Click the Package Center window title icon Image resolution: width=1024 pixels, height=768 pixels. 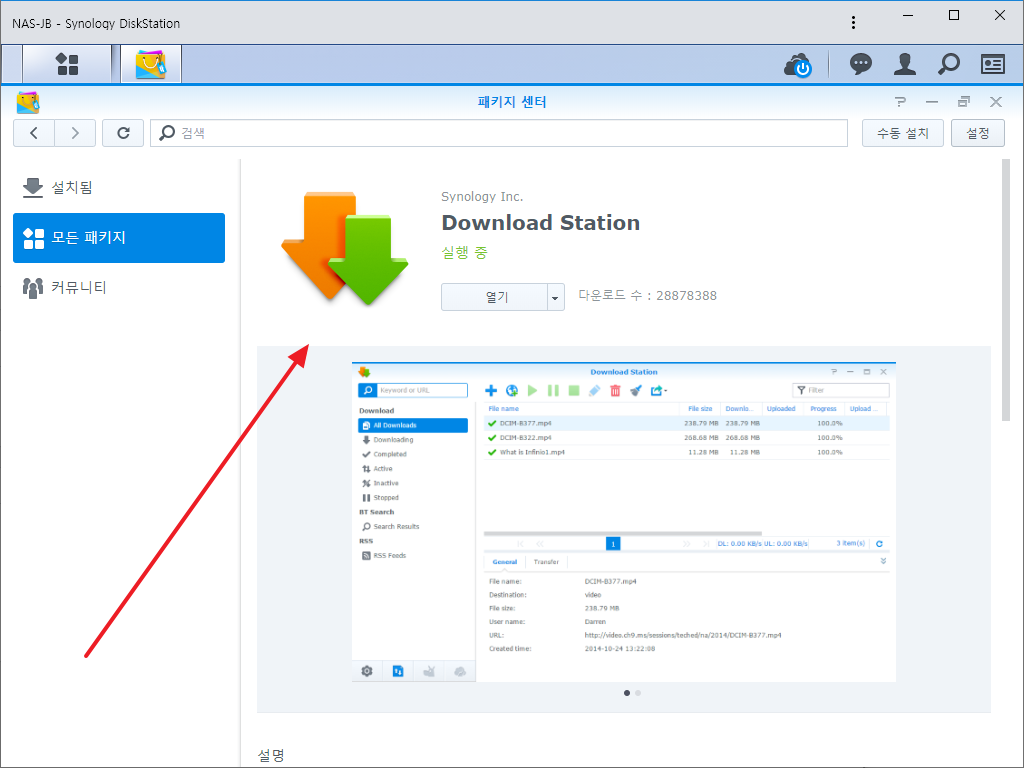28,103
